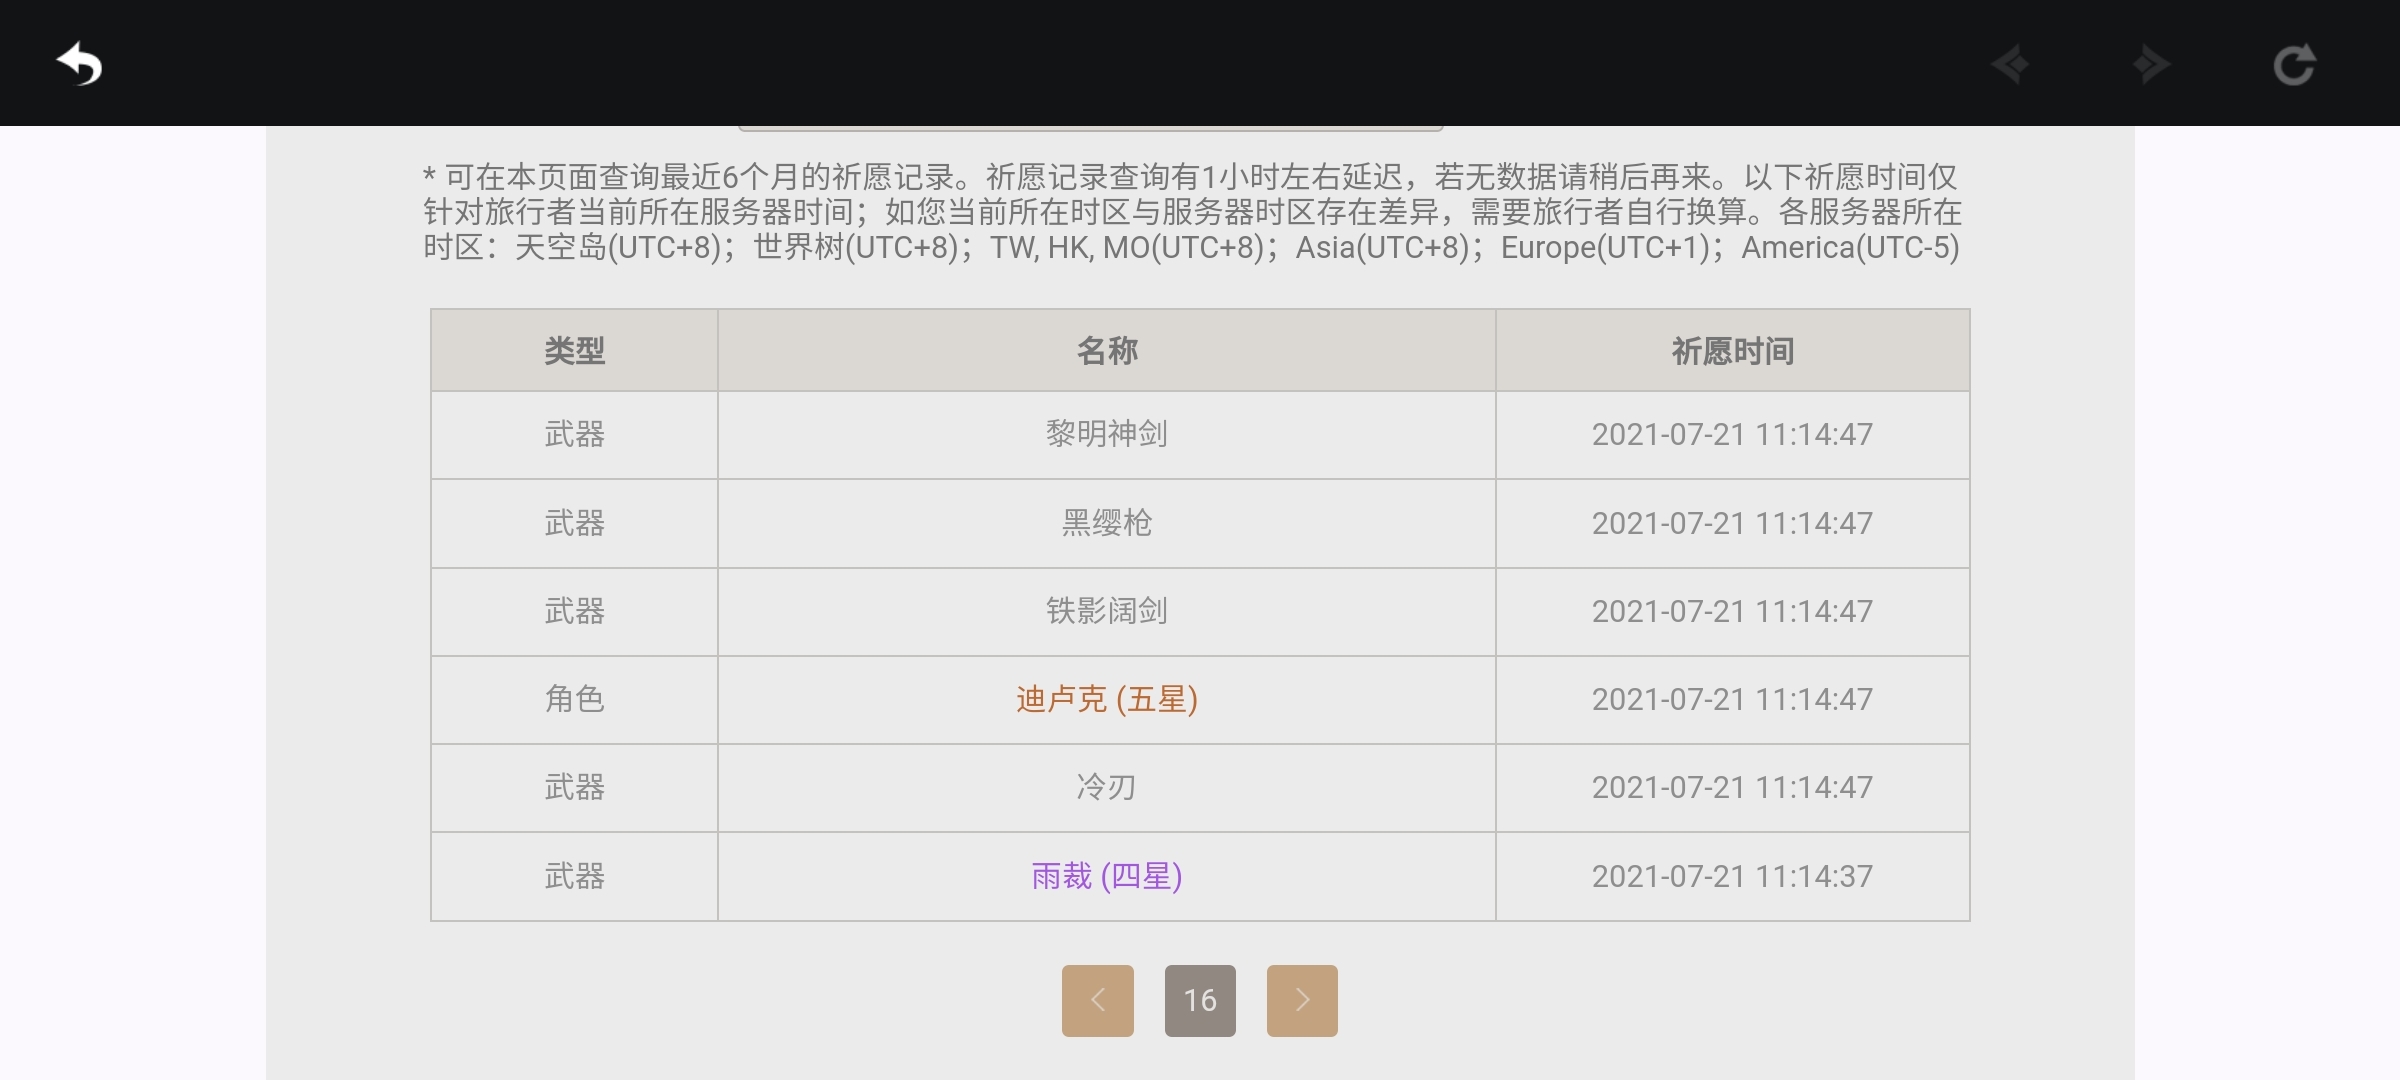The height and width of the screenshot is (1080, 2400).
Task: Click the wish record notice text paragraph
Action: click(1190, 212)
